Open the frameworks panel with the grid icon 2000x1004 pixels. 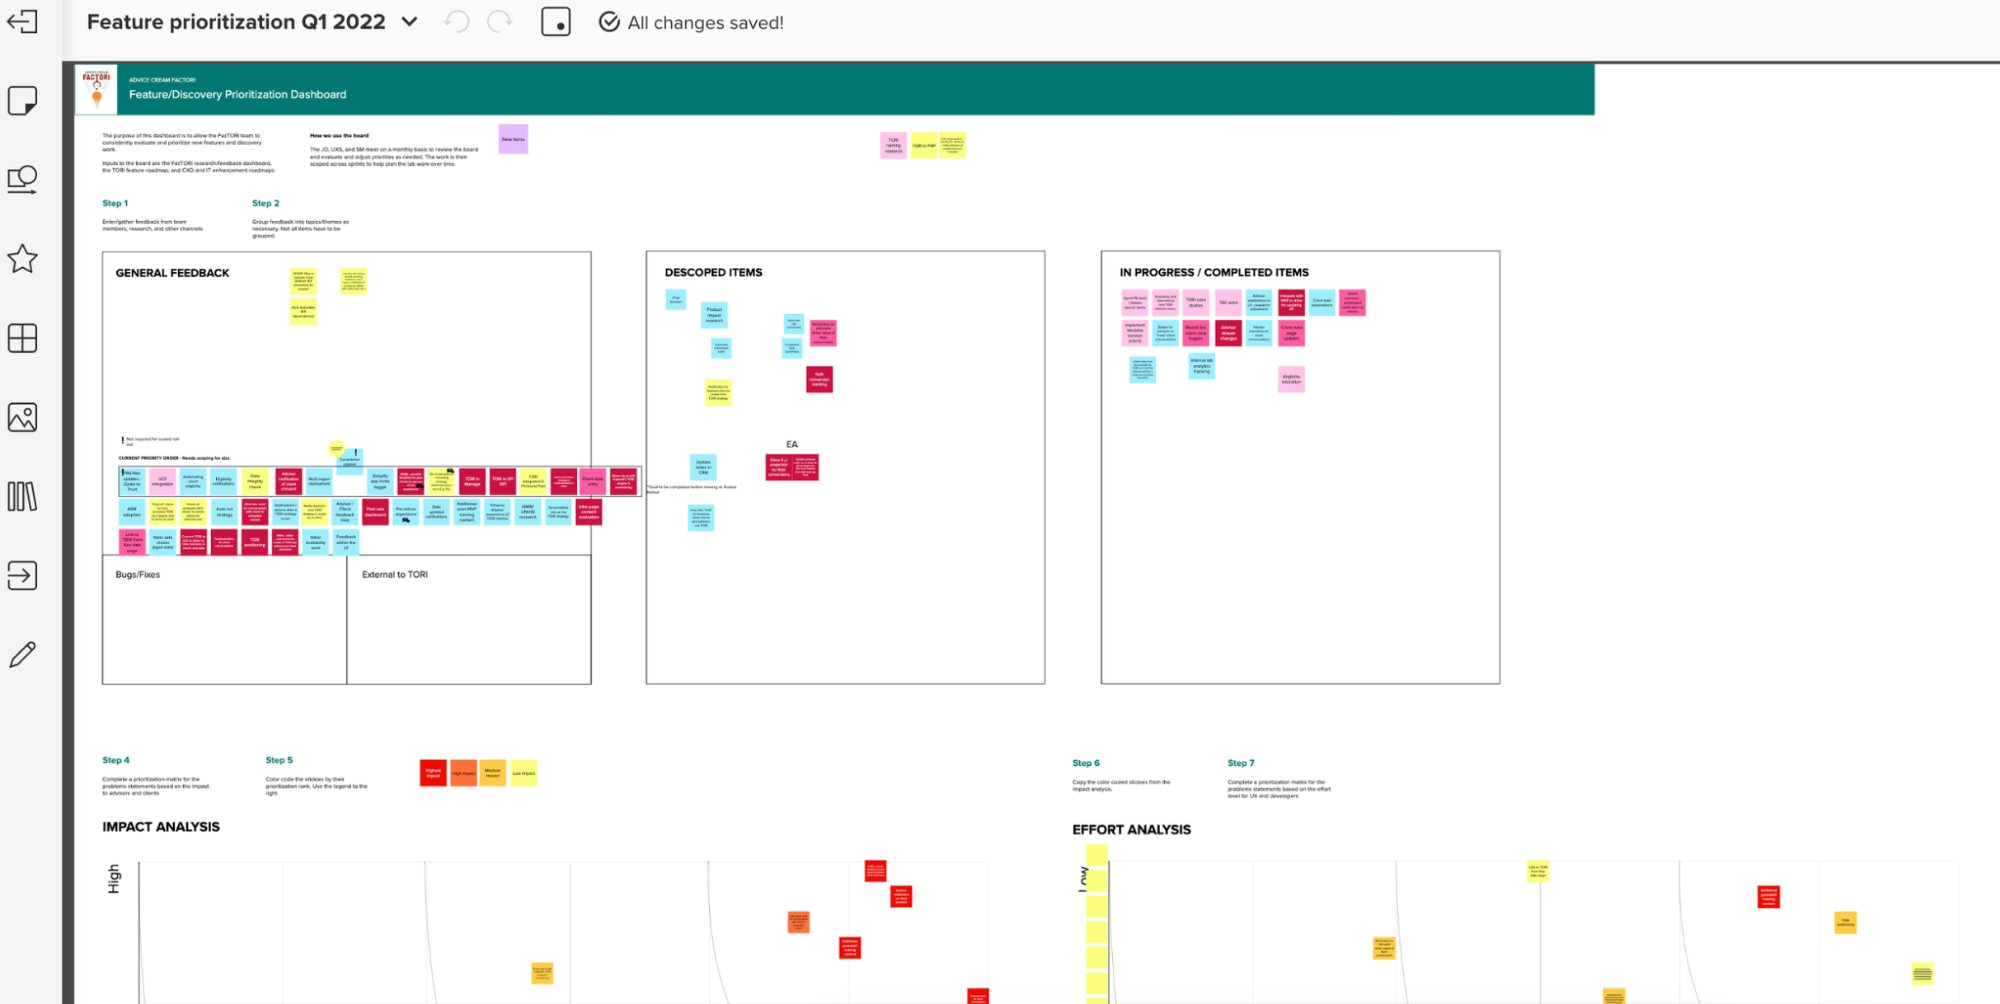(21, 338)
